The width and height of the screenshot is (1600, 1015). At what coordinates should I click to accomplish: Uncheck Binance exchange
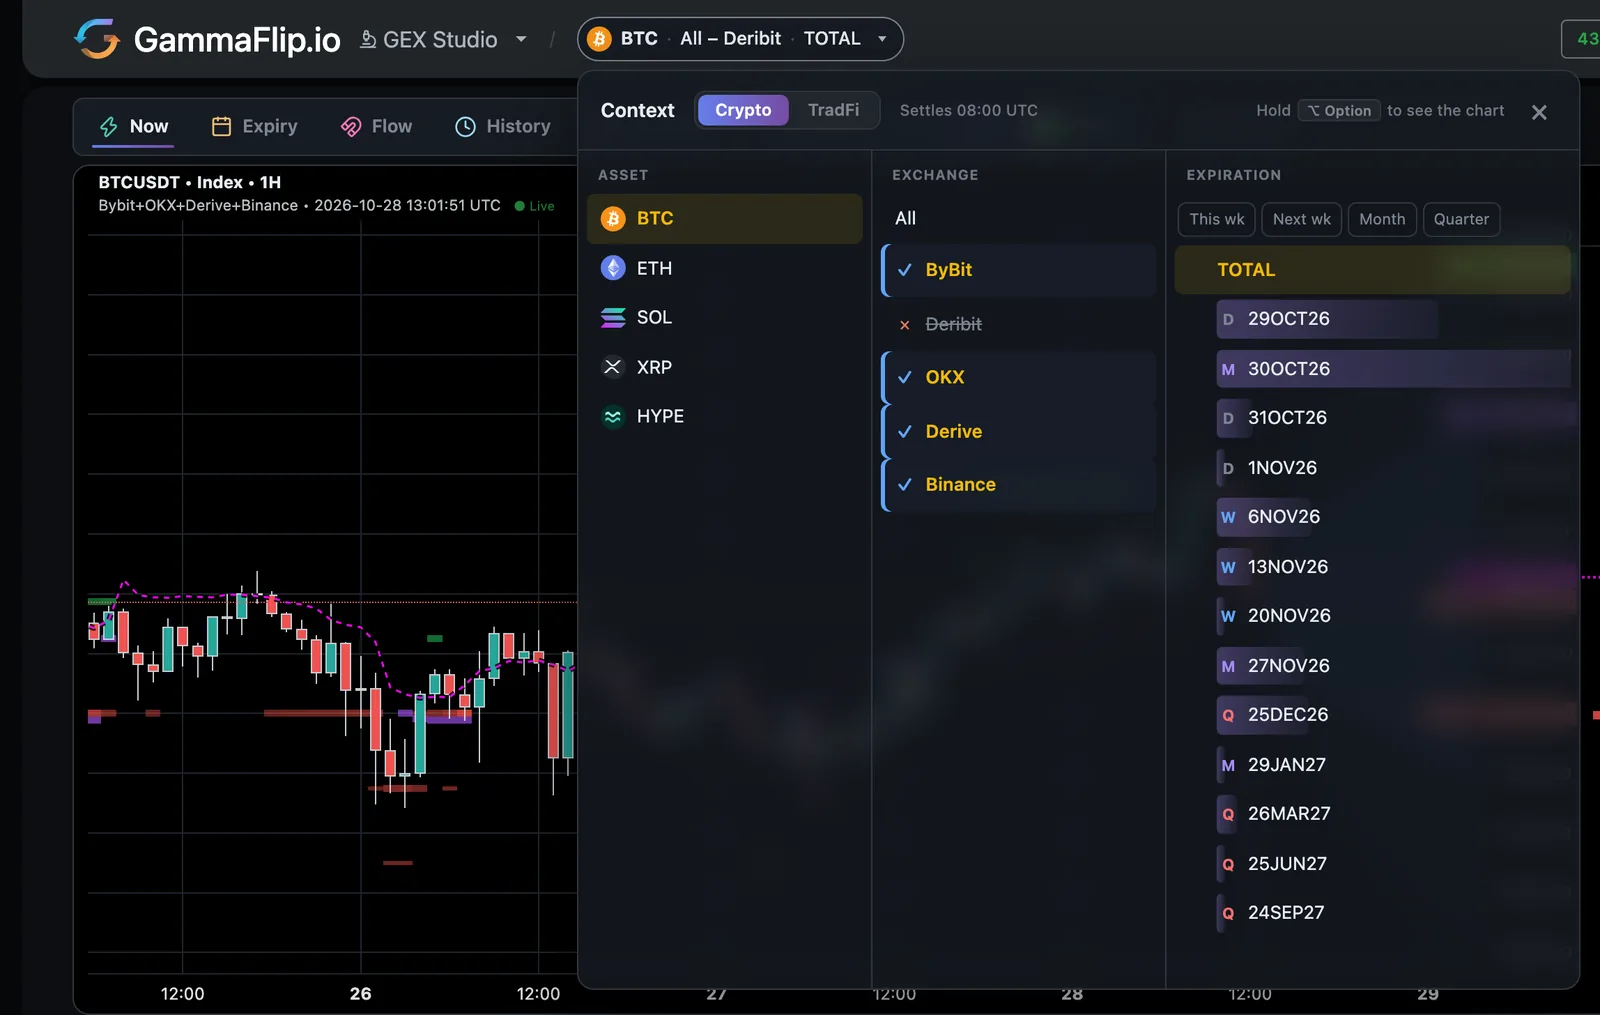pos(1018,484)
